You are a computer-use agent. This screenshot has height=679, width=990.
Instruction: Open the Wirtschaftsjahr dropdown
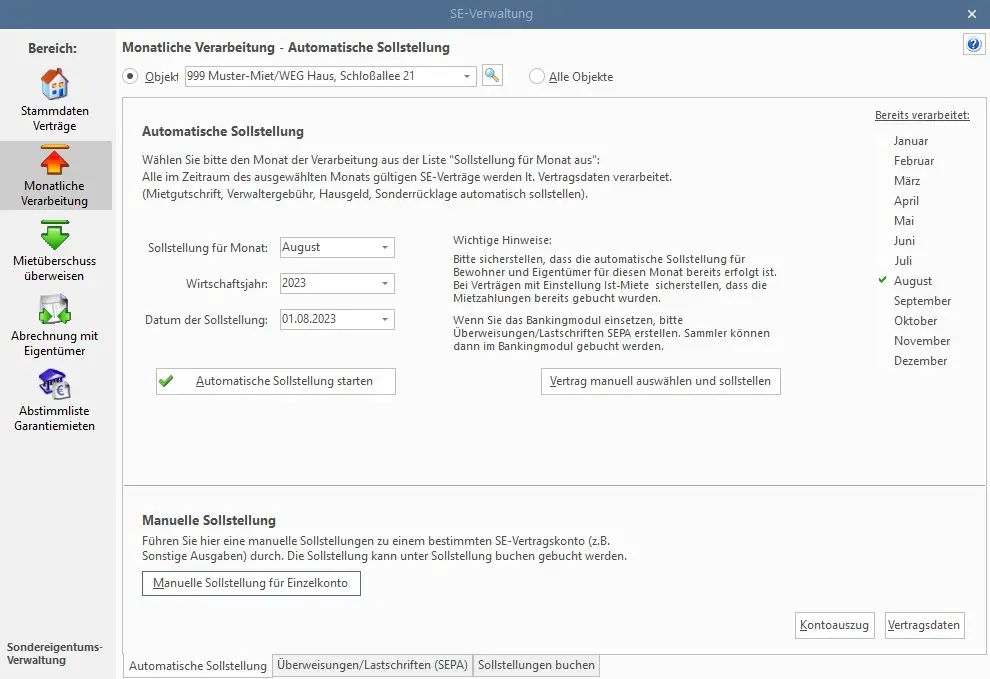[x=337, y=284]
